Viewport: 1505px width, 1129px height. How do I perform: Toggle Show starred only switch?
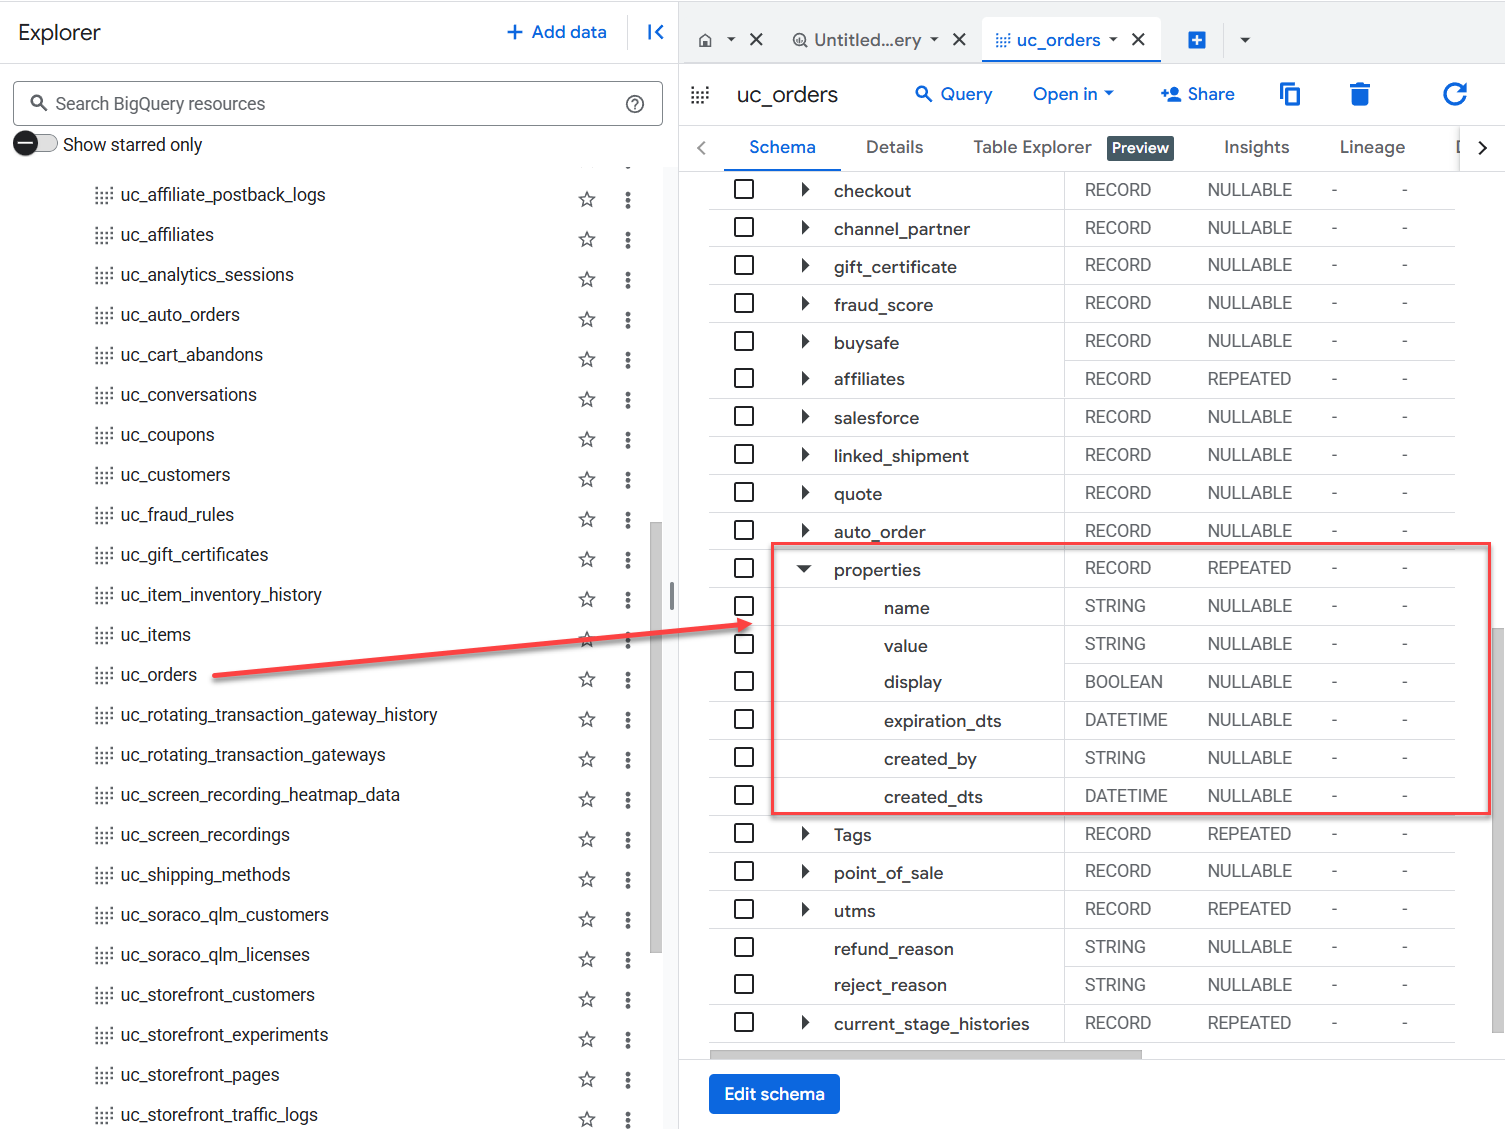point(35,143)
